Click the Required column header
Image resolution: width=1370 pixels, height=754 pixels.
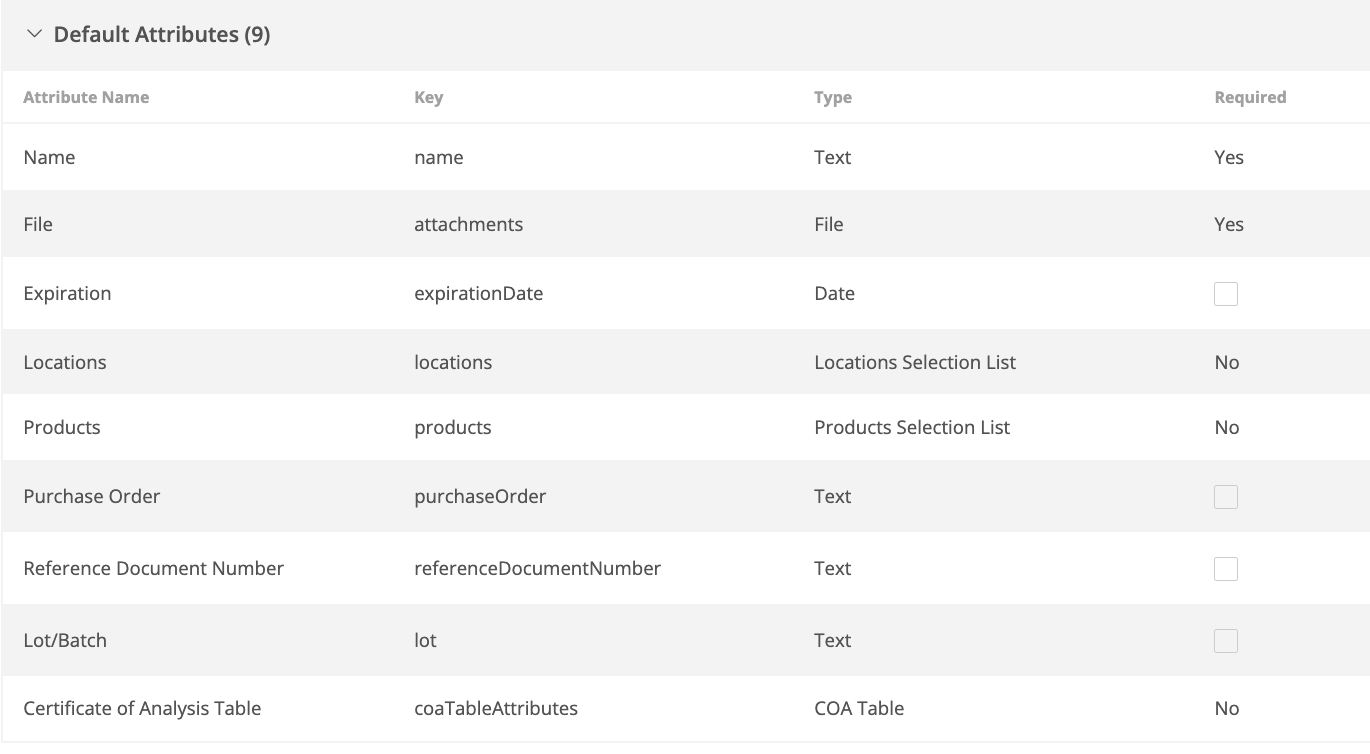1249,97
